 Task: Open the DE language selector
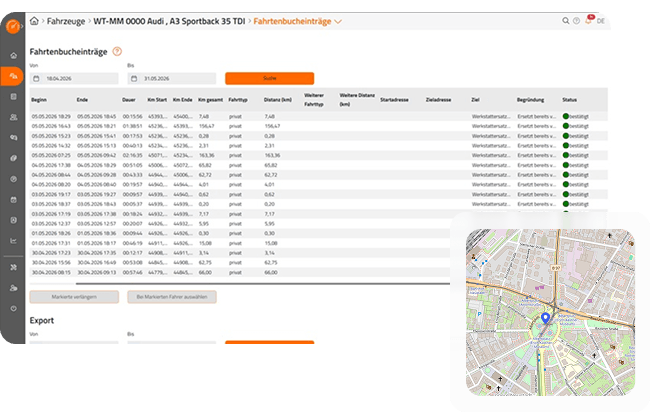click(x=601, y=21)
